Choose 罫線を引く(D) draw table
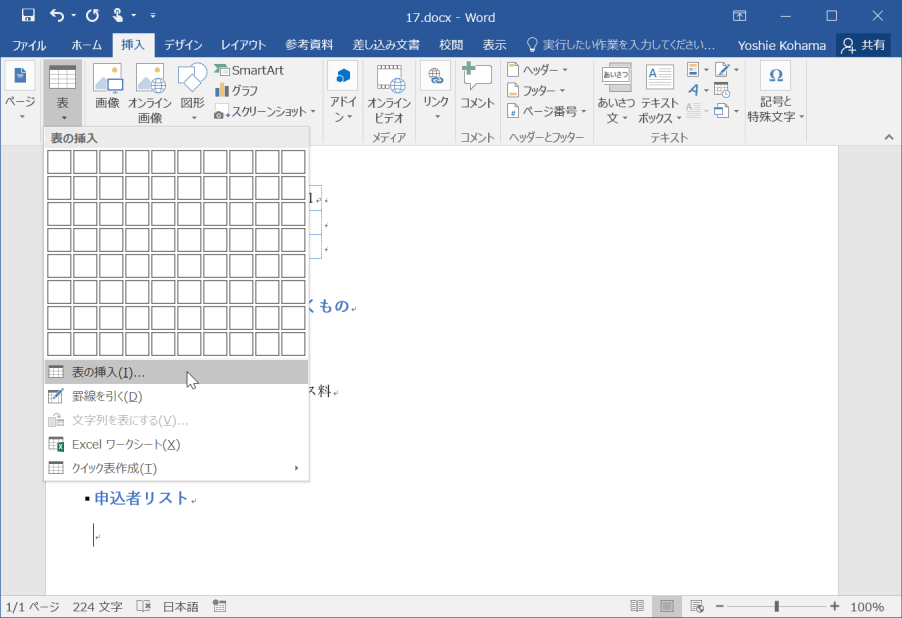The image size is (902, 618). coord(176,396)
